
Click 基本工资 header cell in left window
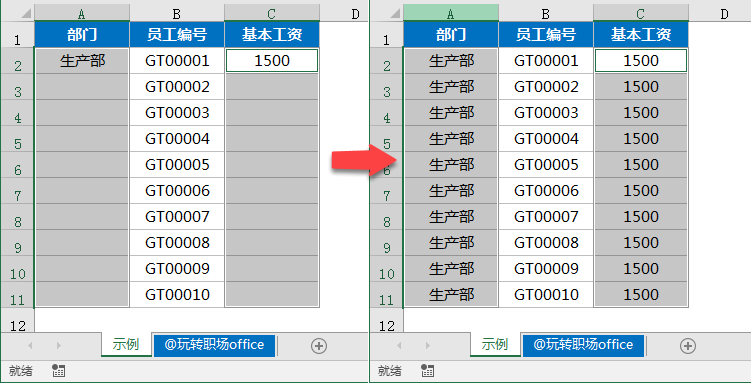tap(272, 34)
